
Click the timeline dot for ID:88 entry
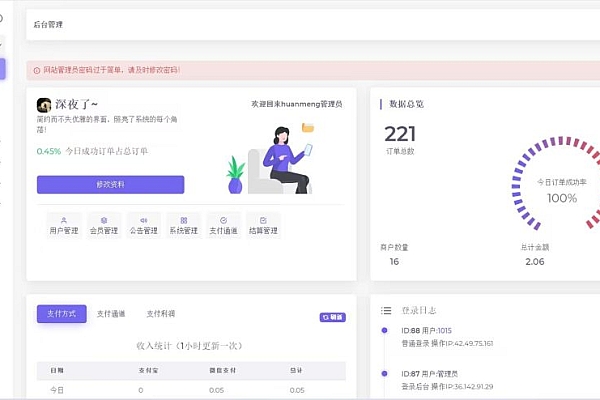pyautogui.click(x=385, y=330)
